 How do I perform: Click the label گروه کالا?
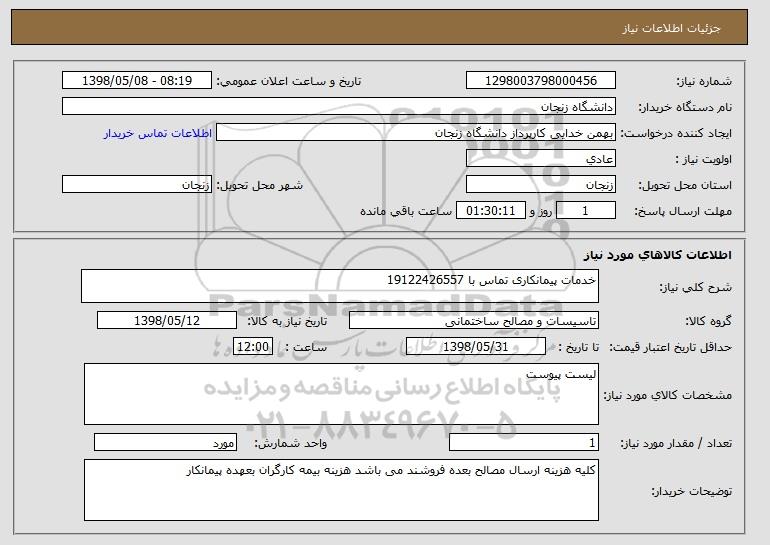(x=708, y=321)
